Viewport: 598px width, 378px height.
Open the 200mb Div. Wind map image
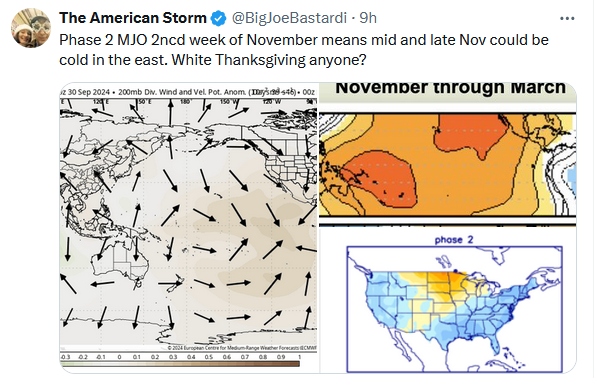pos(189,228)
